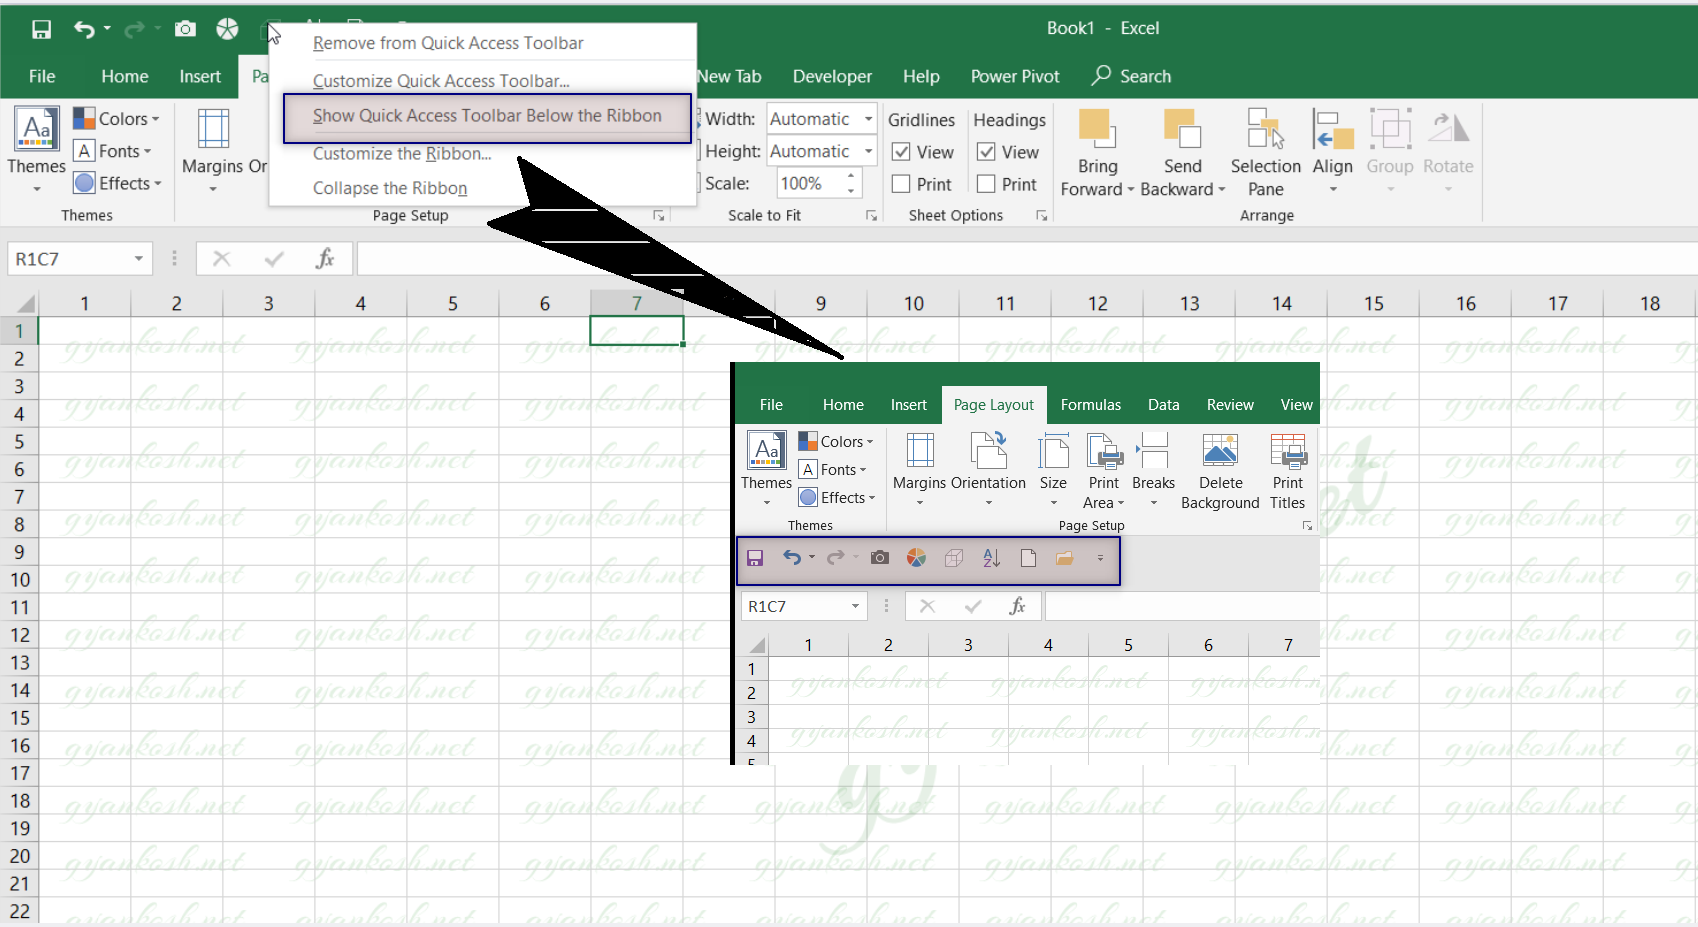
Task: Click the pie chart icon in the top toolbar
Action: click(228, 29)
